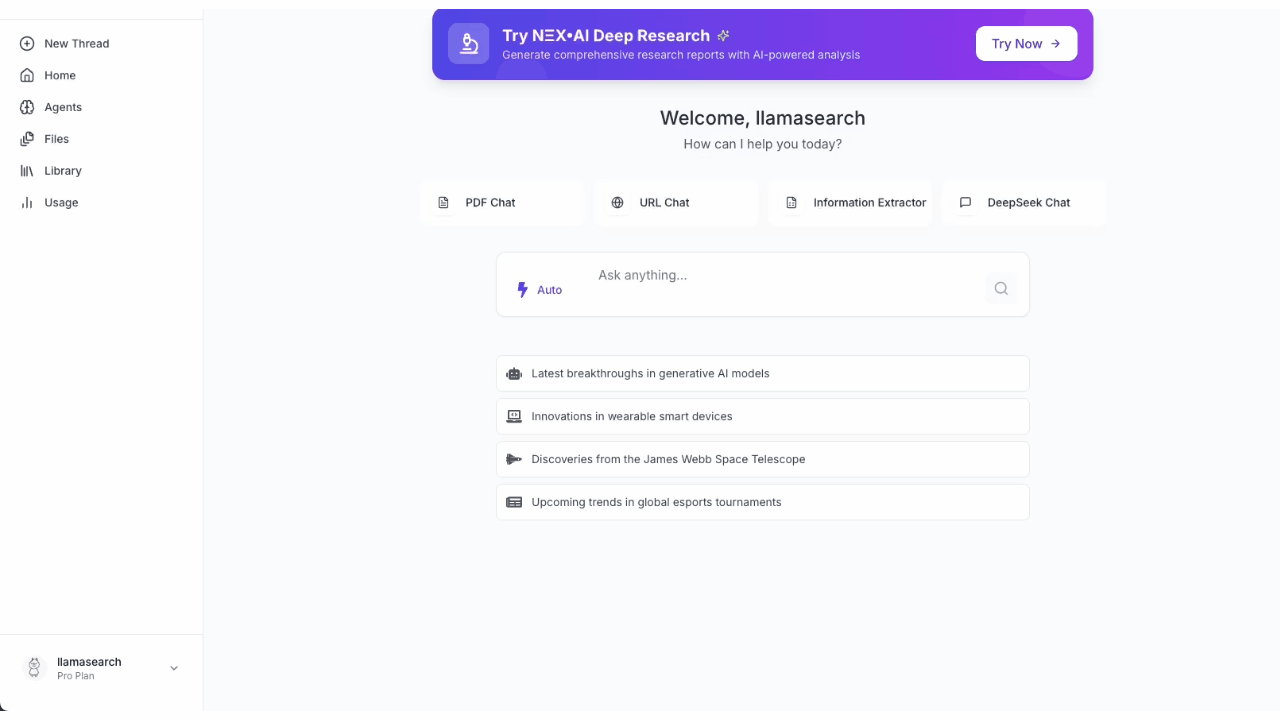Click the 'Pro Plan' label
1280x720 pixels.
point(76,676)
